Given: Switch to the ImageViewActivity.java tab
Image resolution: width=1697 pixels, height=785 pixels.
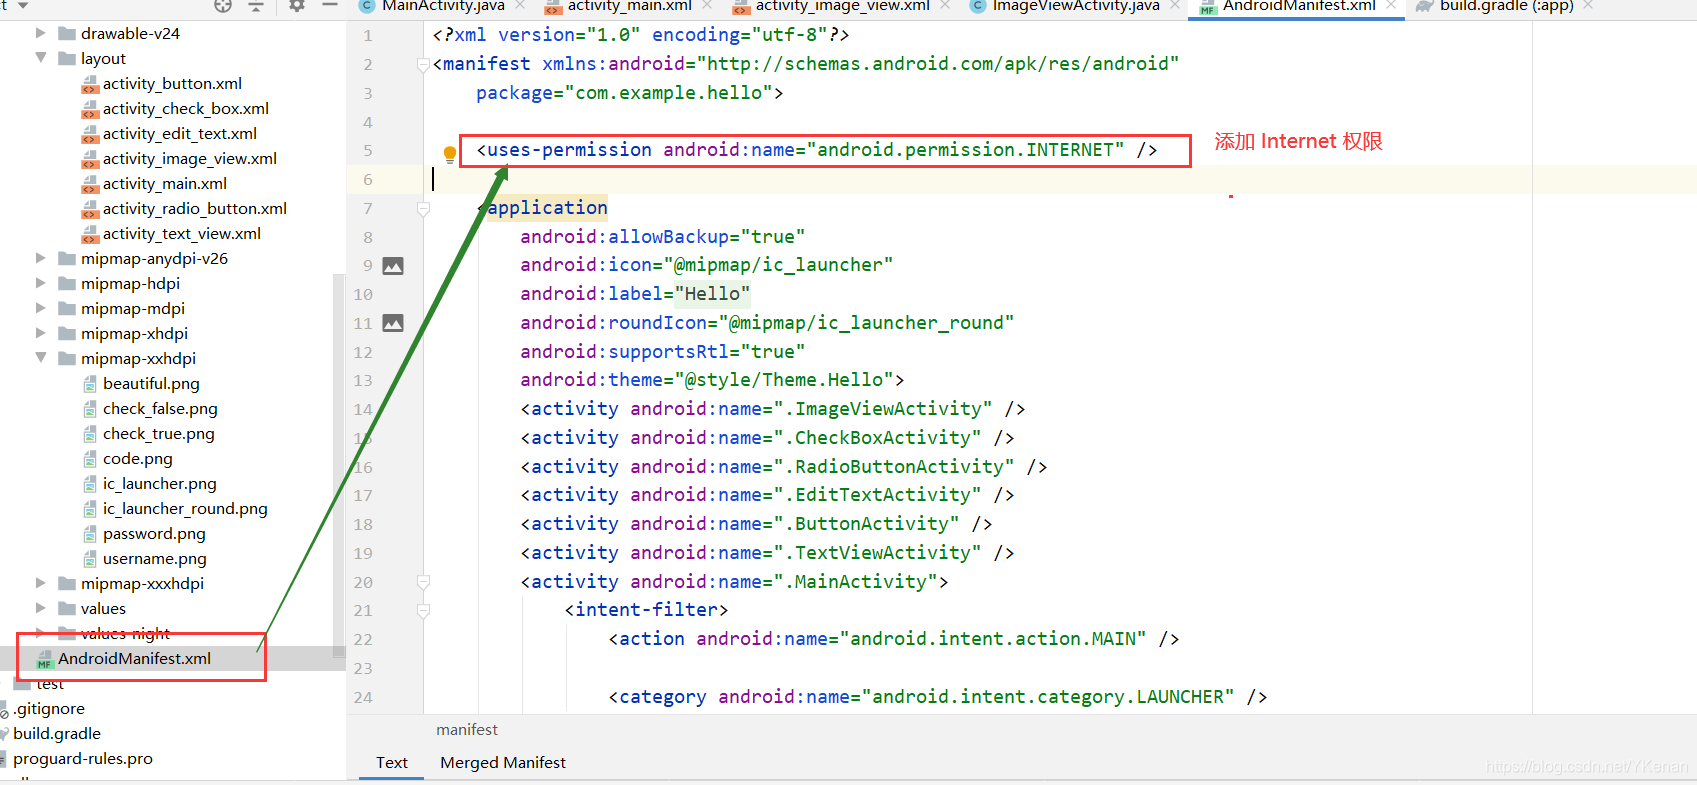Looking at the screenshot, I should [1076, 6].
